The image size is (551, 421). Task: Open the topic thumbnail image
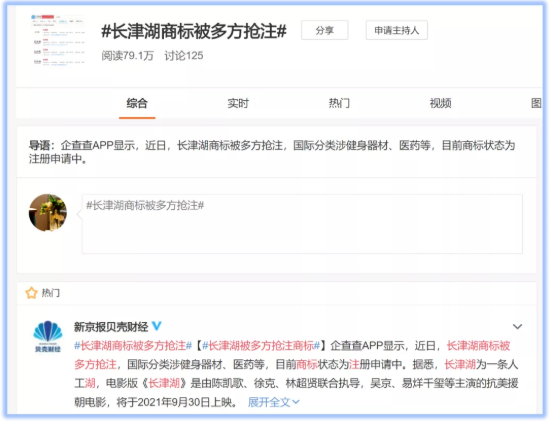(x=58, y=41)
